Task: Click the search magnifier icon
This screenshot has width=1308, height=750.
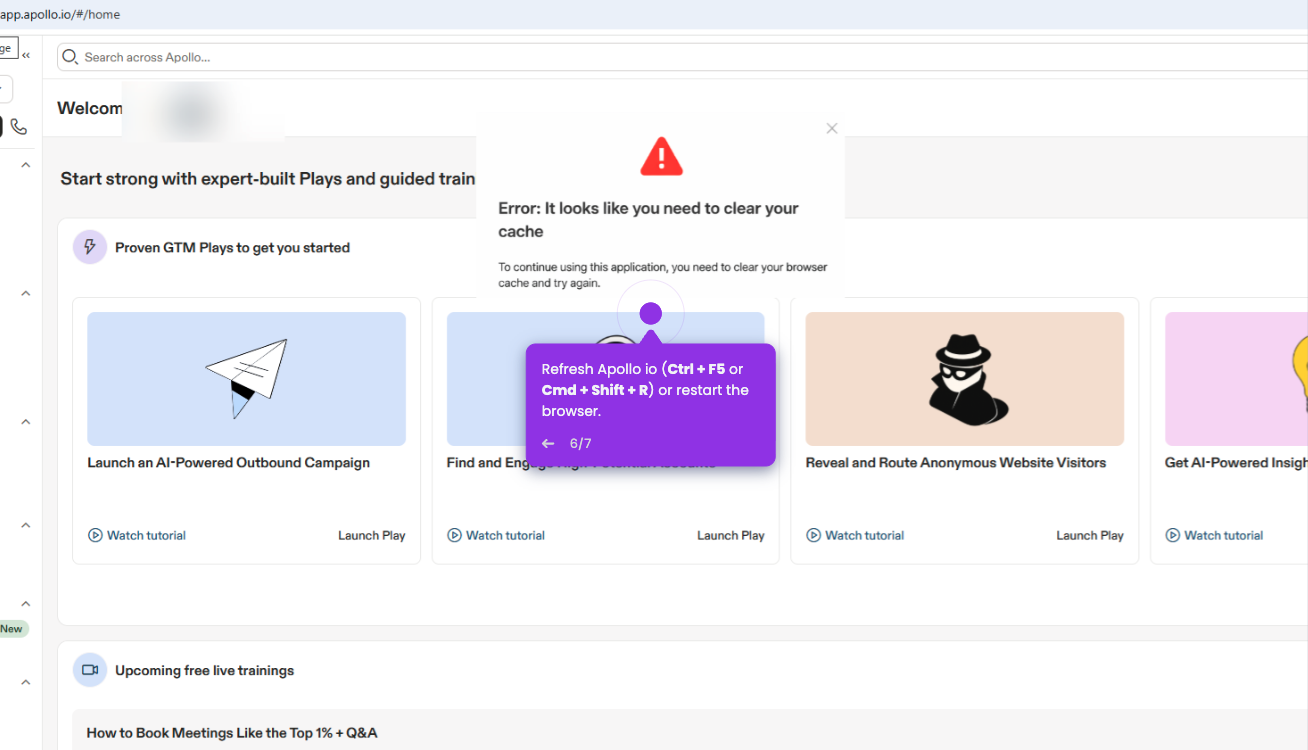Action: 70,57
